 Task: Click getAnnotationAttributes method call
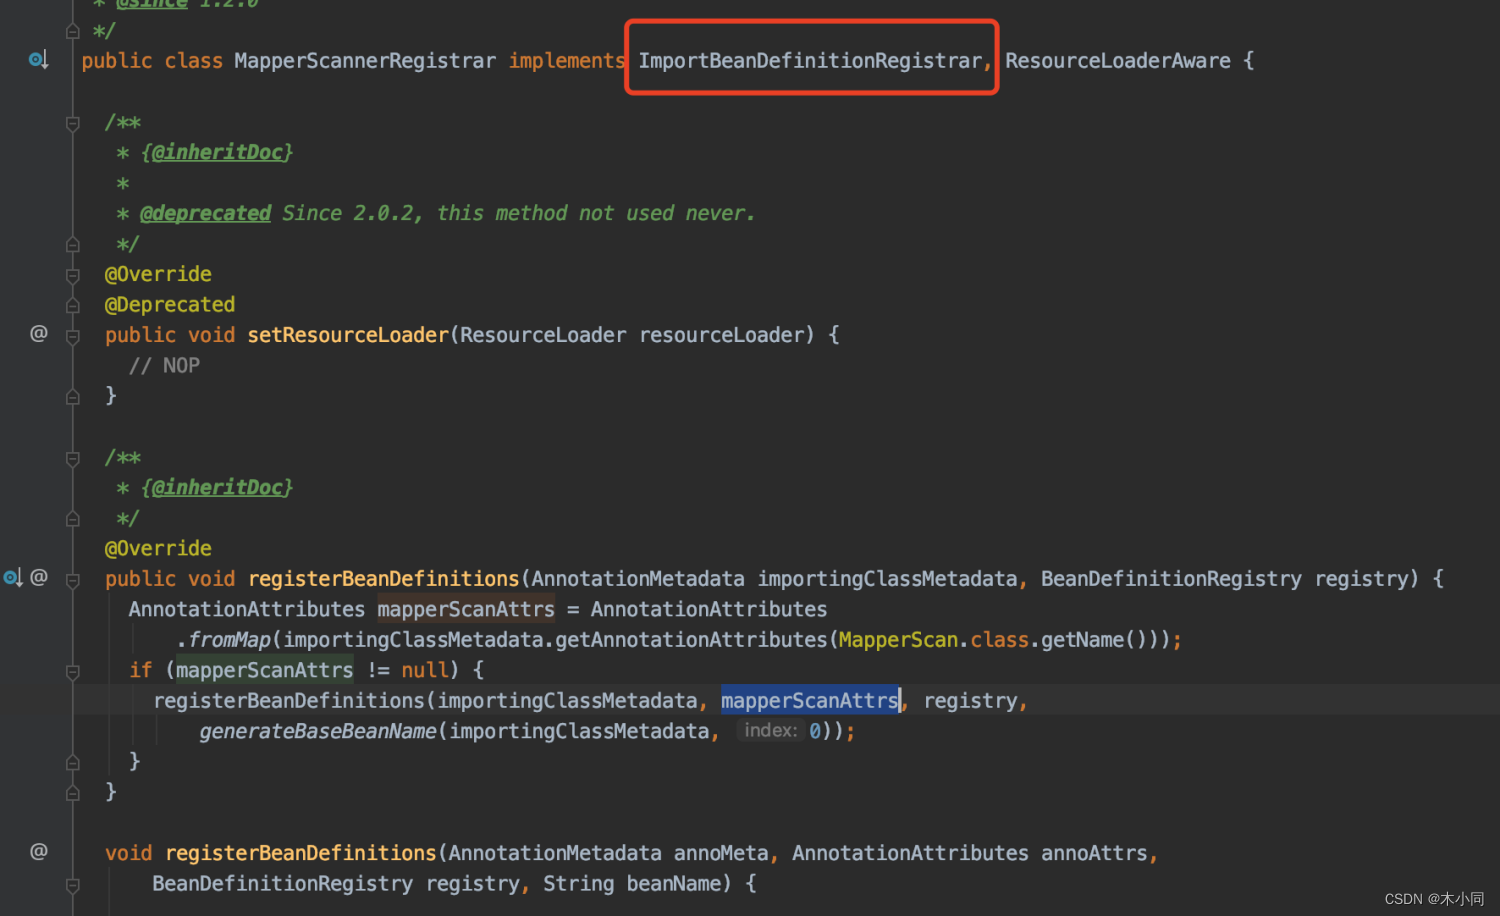(x=691, y=639)
